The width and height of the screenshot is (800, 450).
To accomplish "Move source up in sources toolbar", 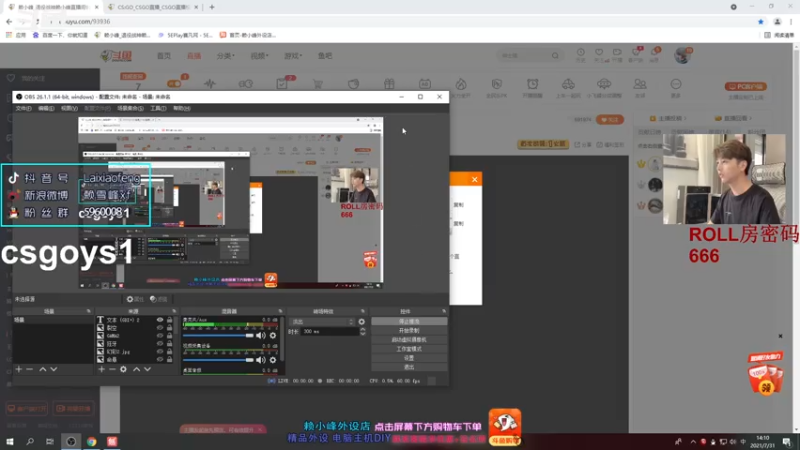I will tap(136, 369).
